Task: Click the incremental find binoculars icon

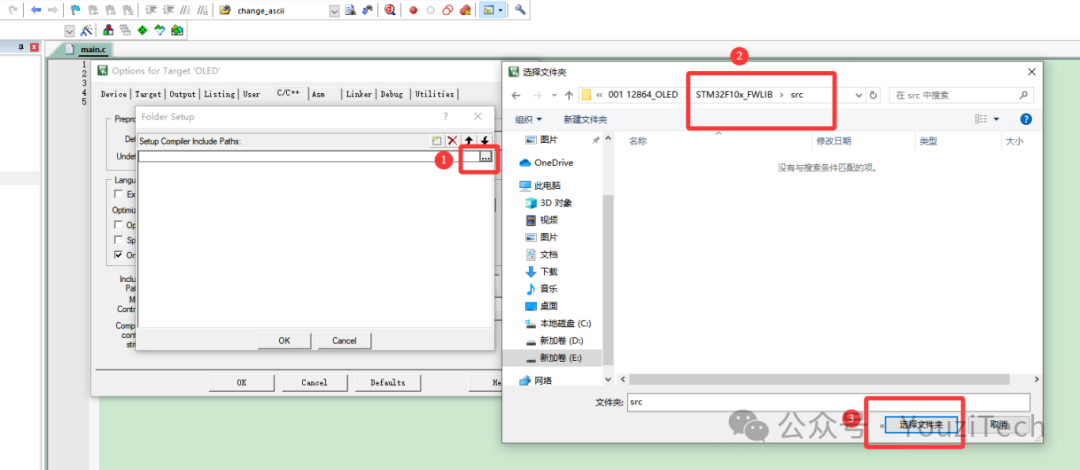Action: (x=368, y=10)
